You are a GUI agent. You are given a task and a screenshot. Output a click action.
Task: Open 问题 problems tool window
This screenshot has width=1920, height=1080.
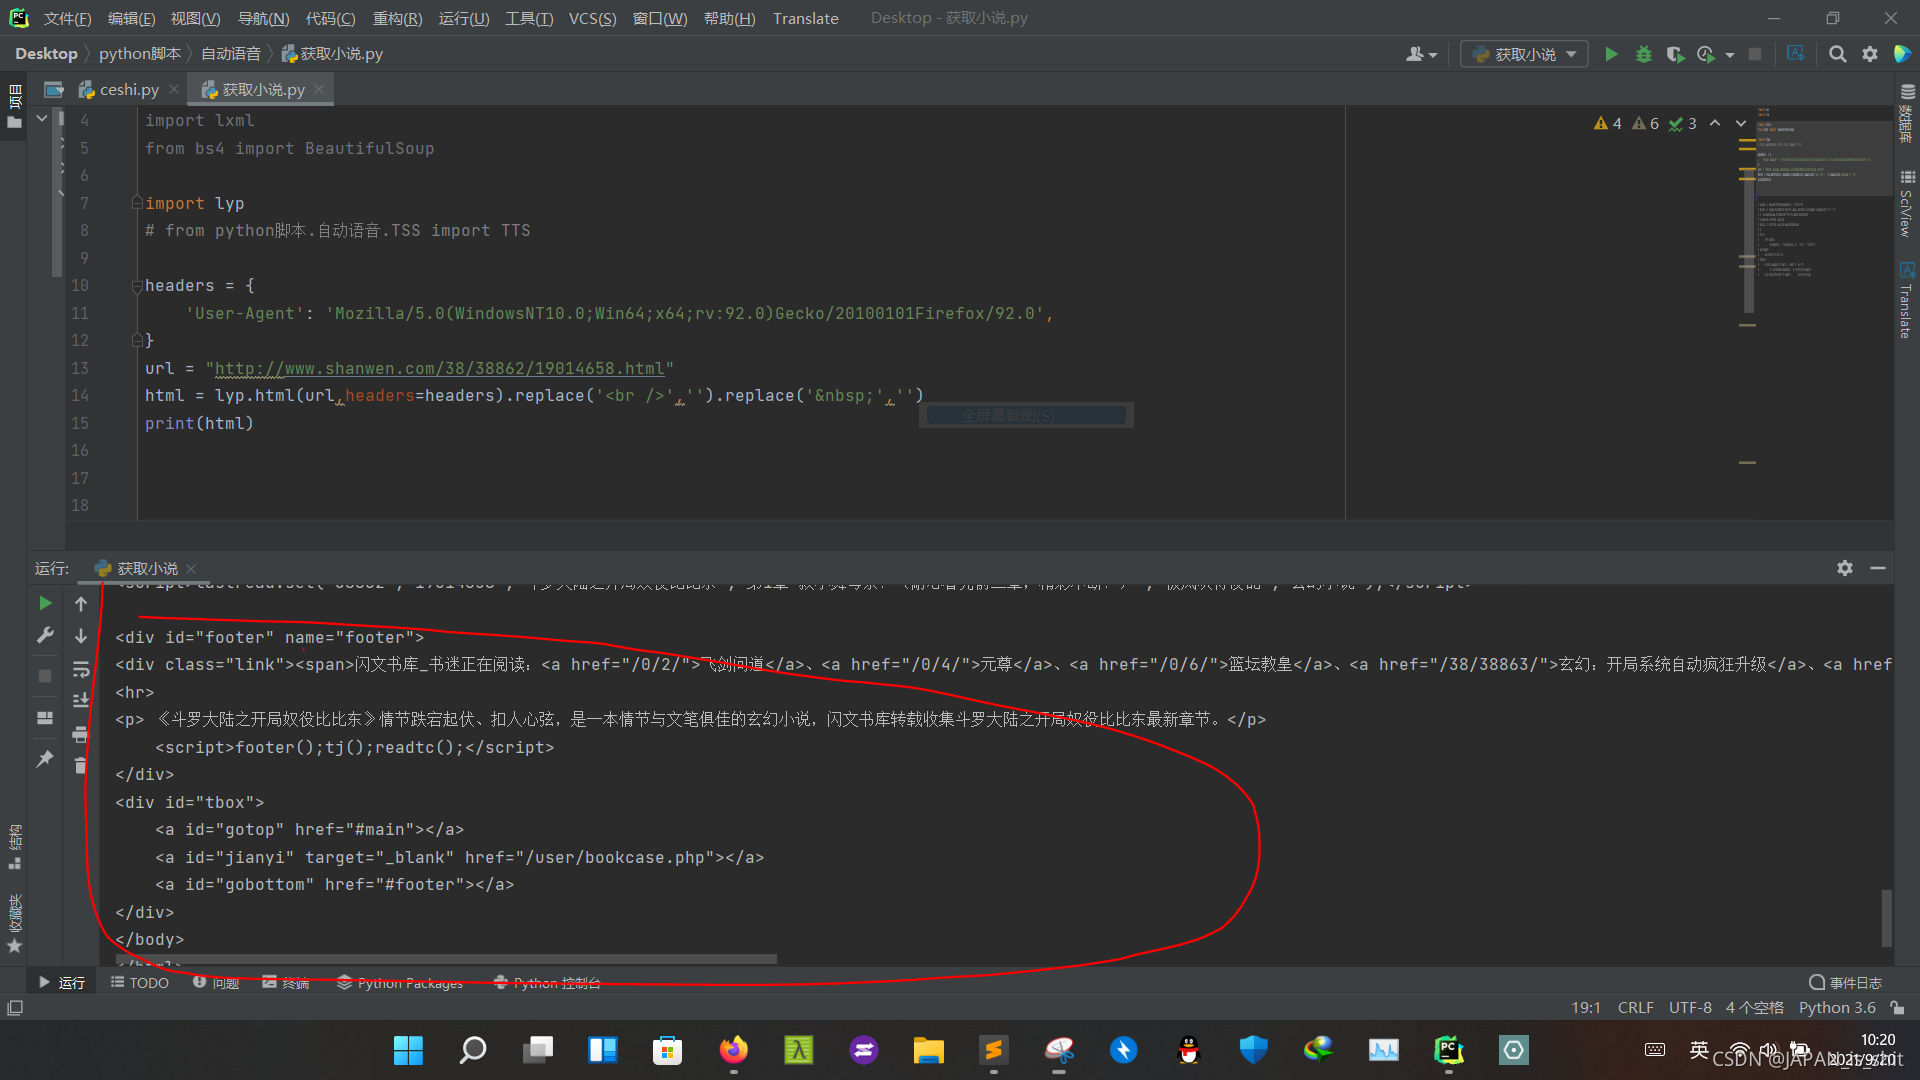[216, 983]
